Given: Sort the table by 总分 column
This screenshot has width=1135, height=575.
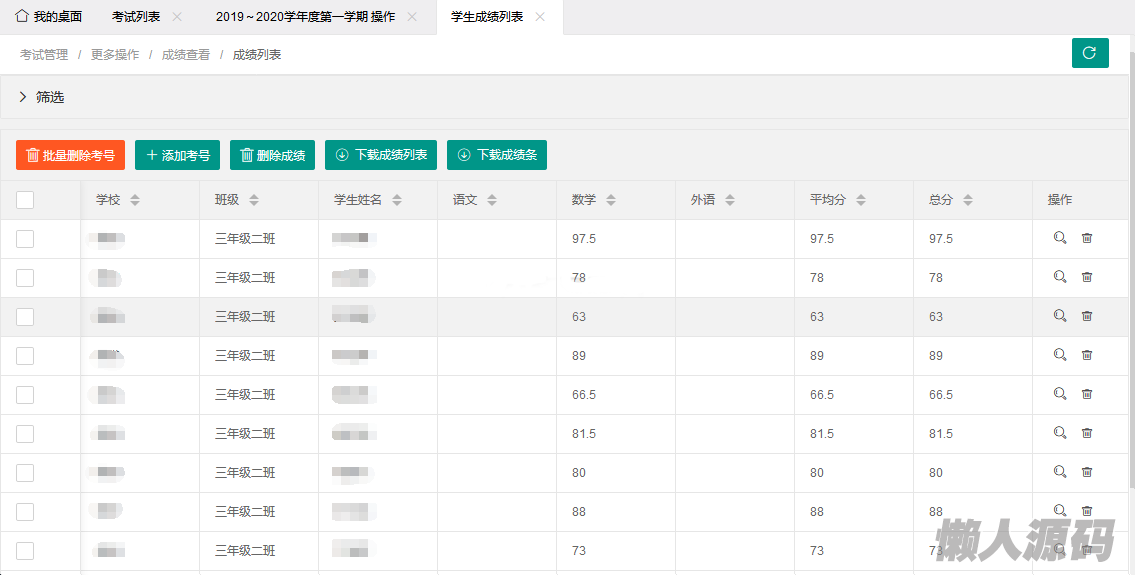Looking at the screenshot, I should 968,200.
